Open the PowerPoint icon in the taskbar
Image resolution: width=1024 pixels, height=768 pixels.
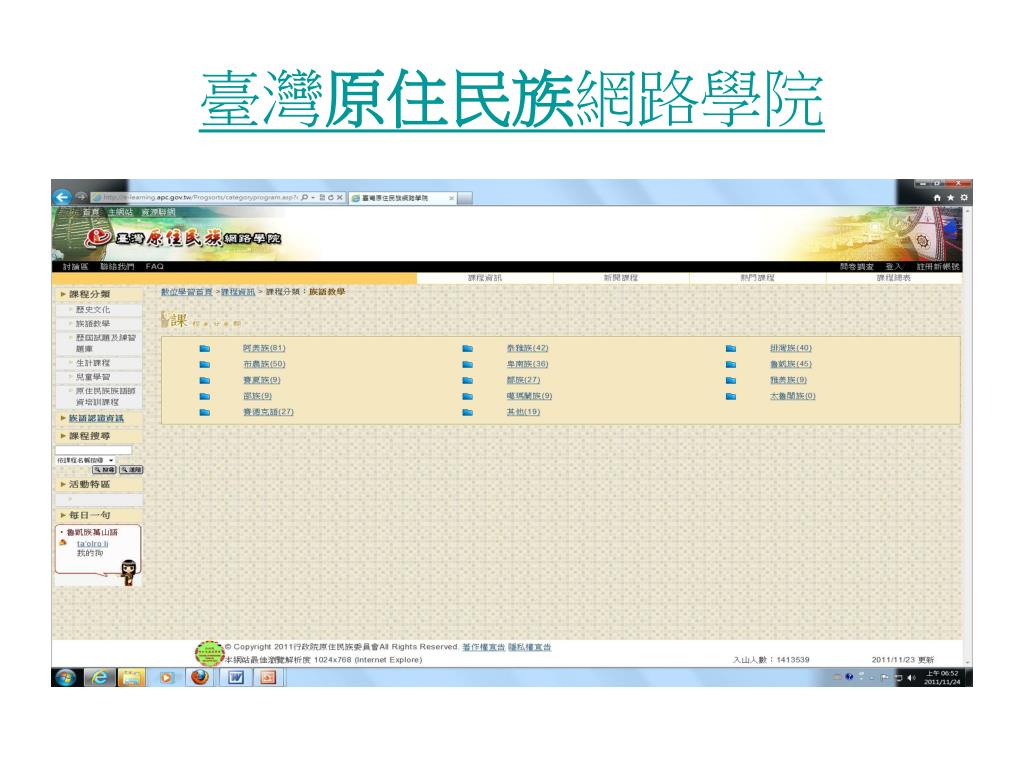click(x=268, y=677)
